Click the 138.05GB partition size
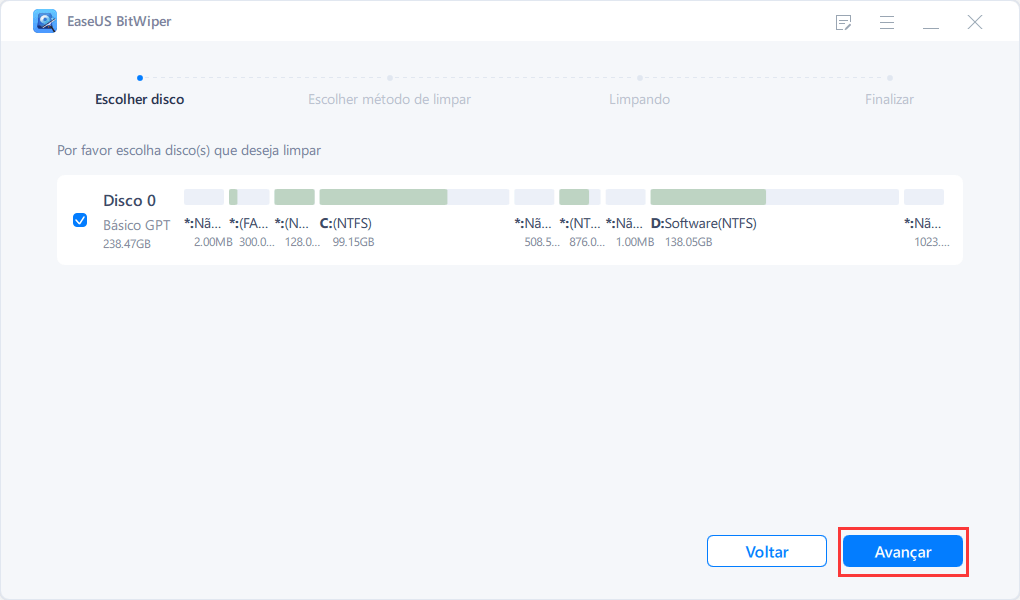This screenshot has height=600, width=1020. [x=688, y=242]
